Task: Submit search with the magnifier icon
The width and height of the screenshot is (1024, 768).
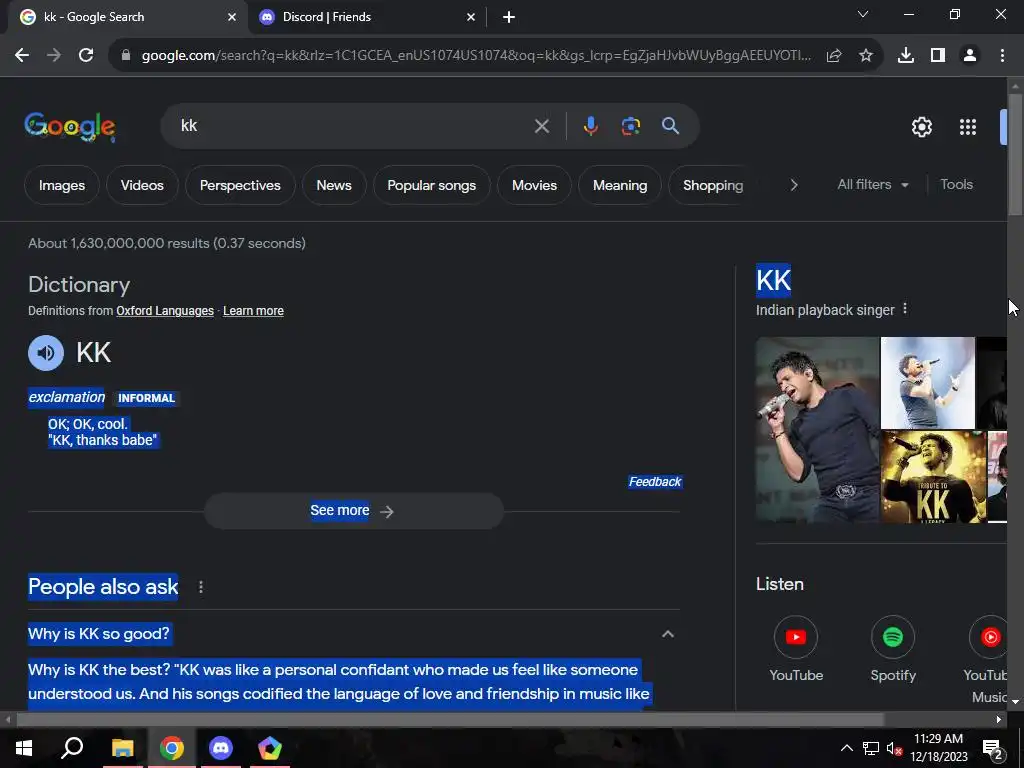Action: 671,125
